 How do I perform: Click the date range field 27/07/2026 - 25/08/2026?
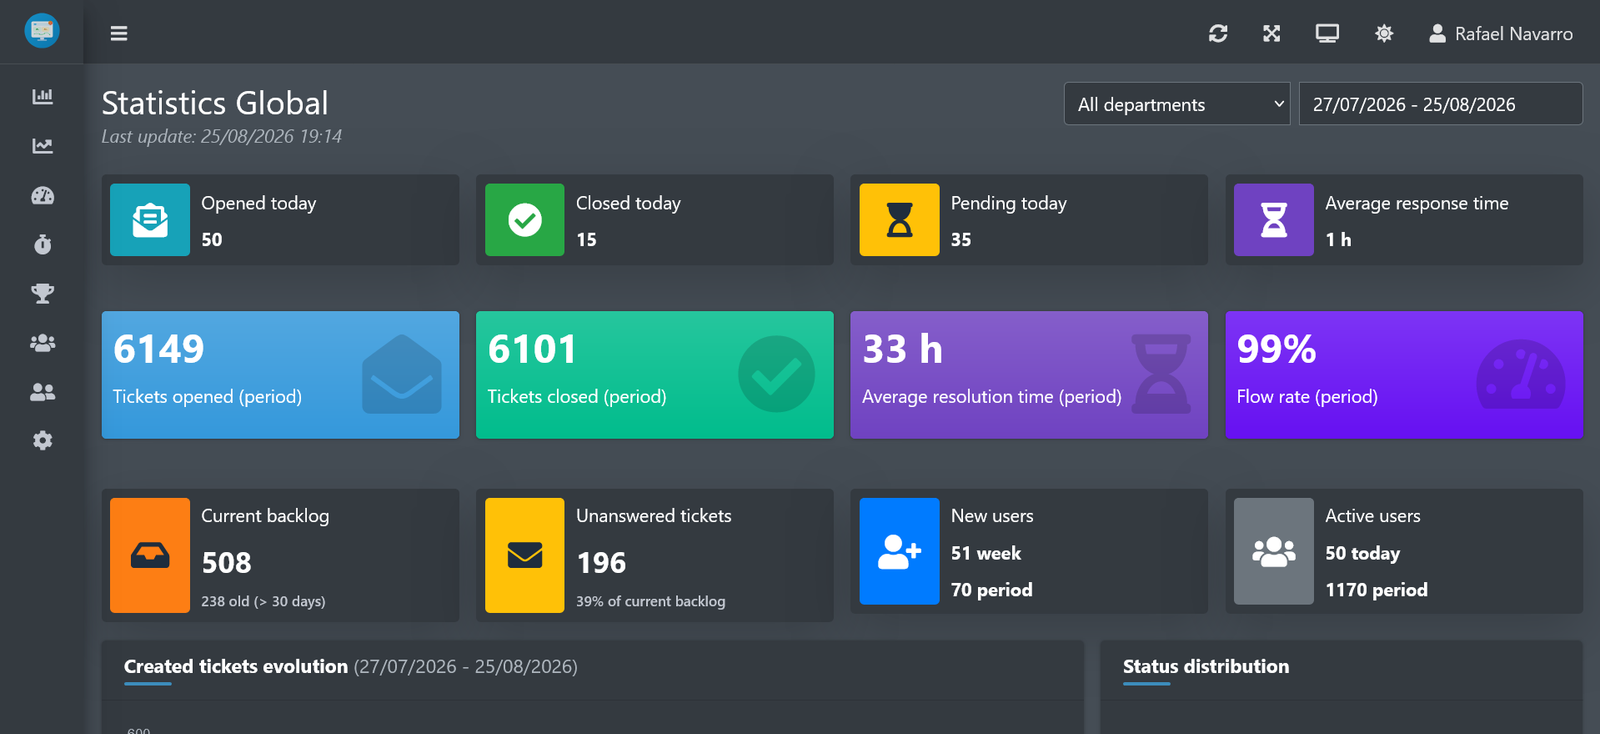point(1440,104)
